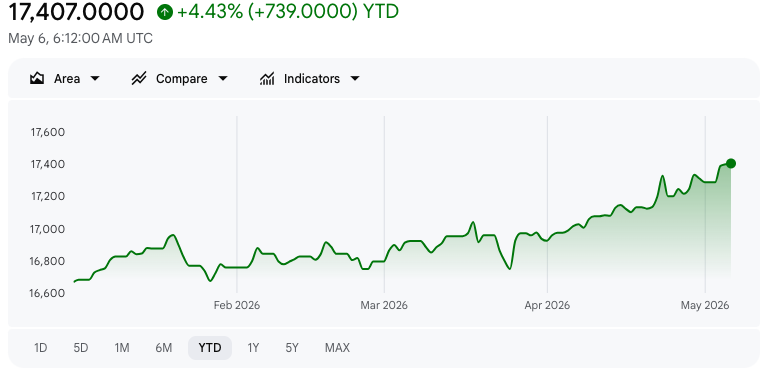Switch to the 1D range
This screenshot has height=374, width=764.
tap(40, 348)
